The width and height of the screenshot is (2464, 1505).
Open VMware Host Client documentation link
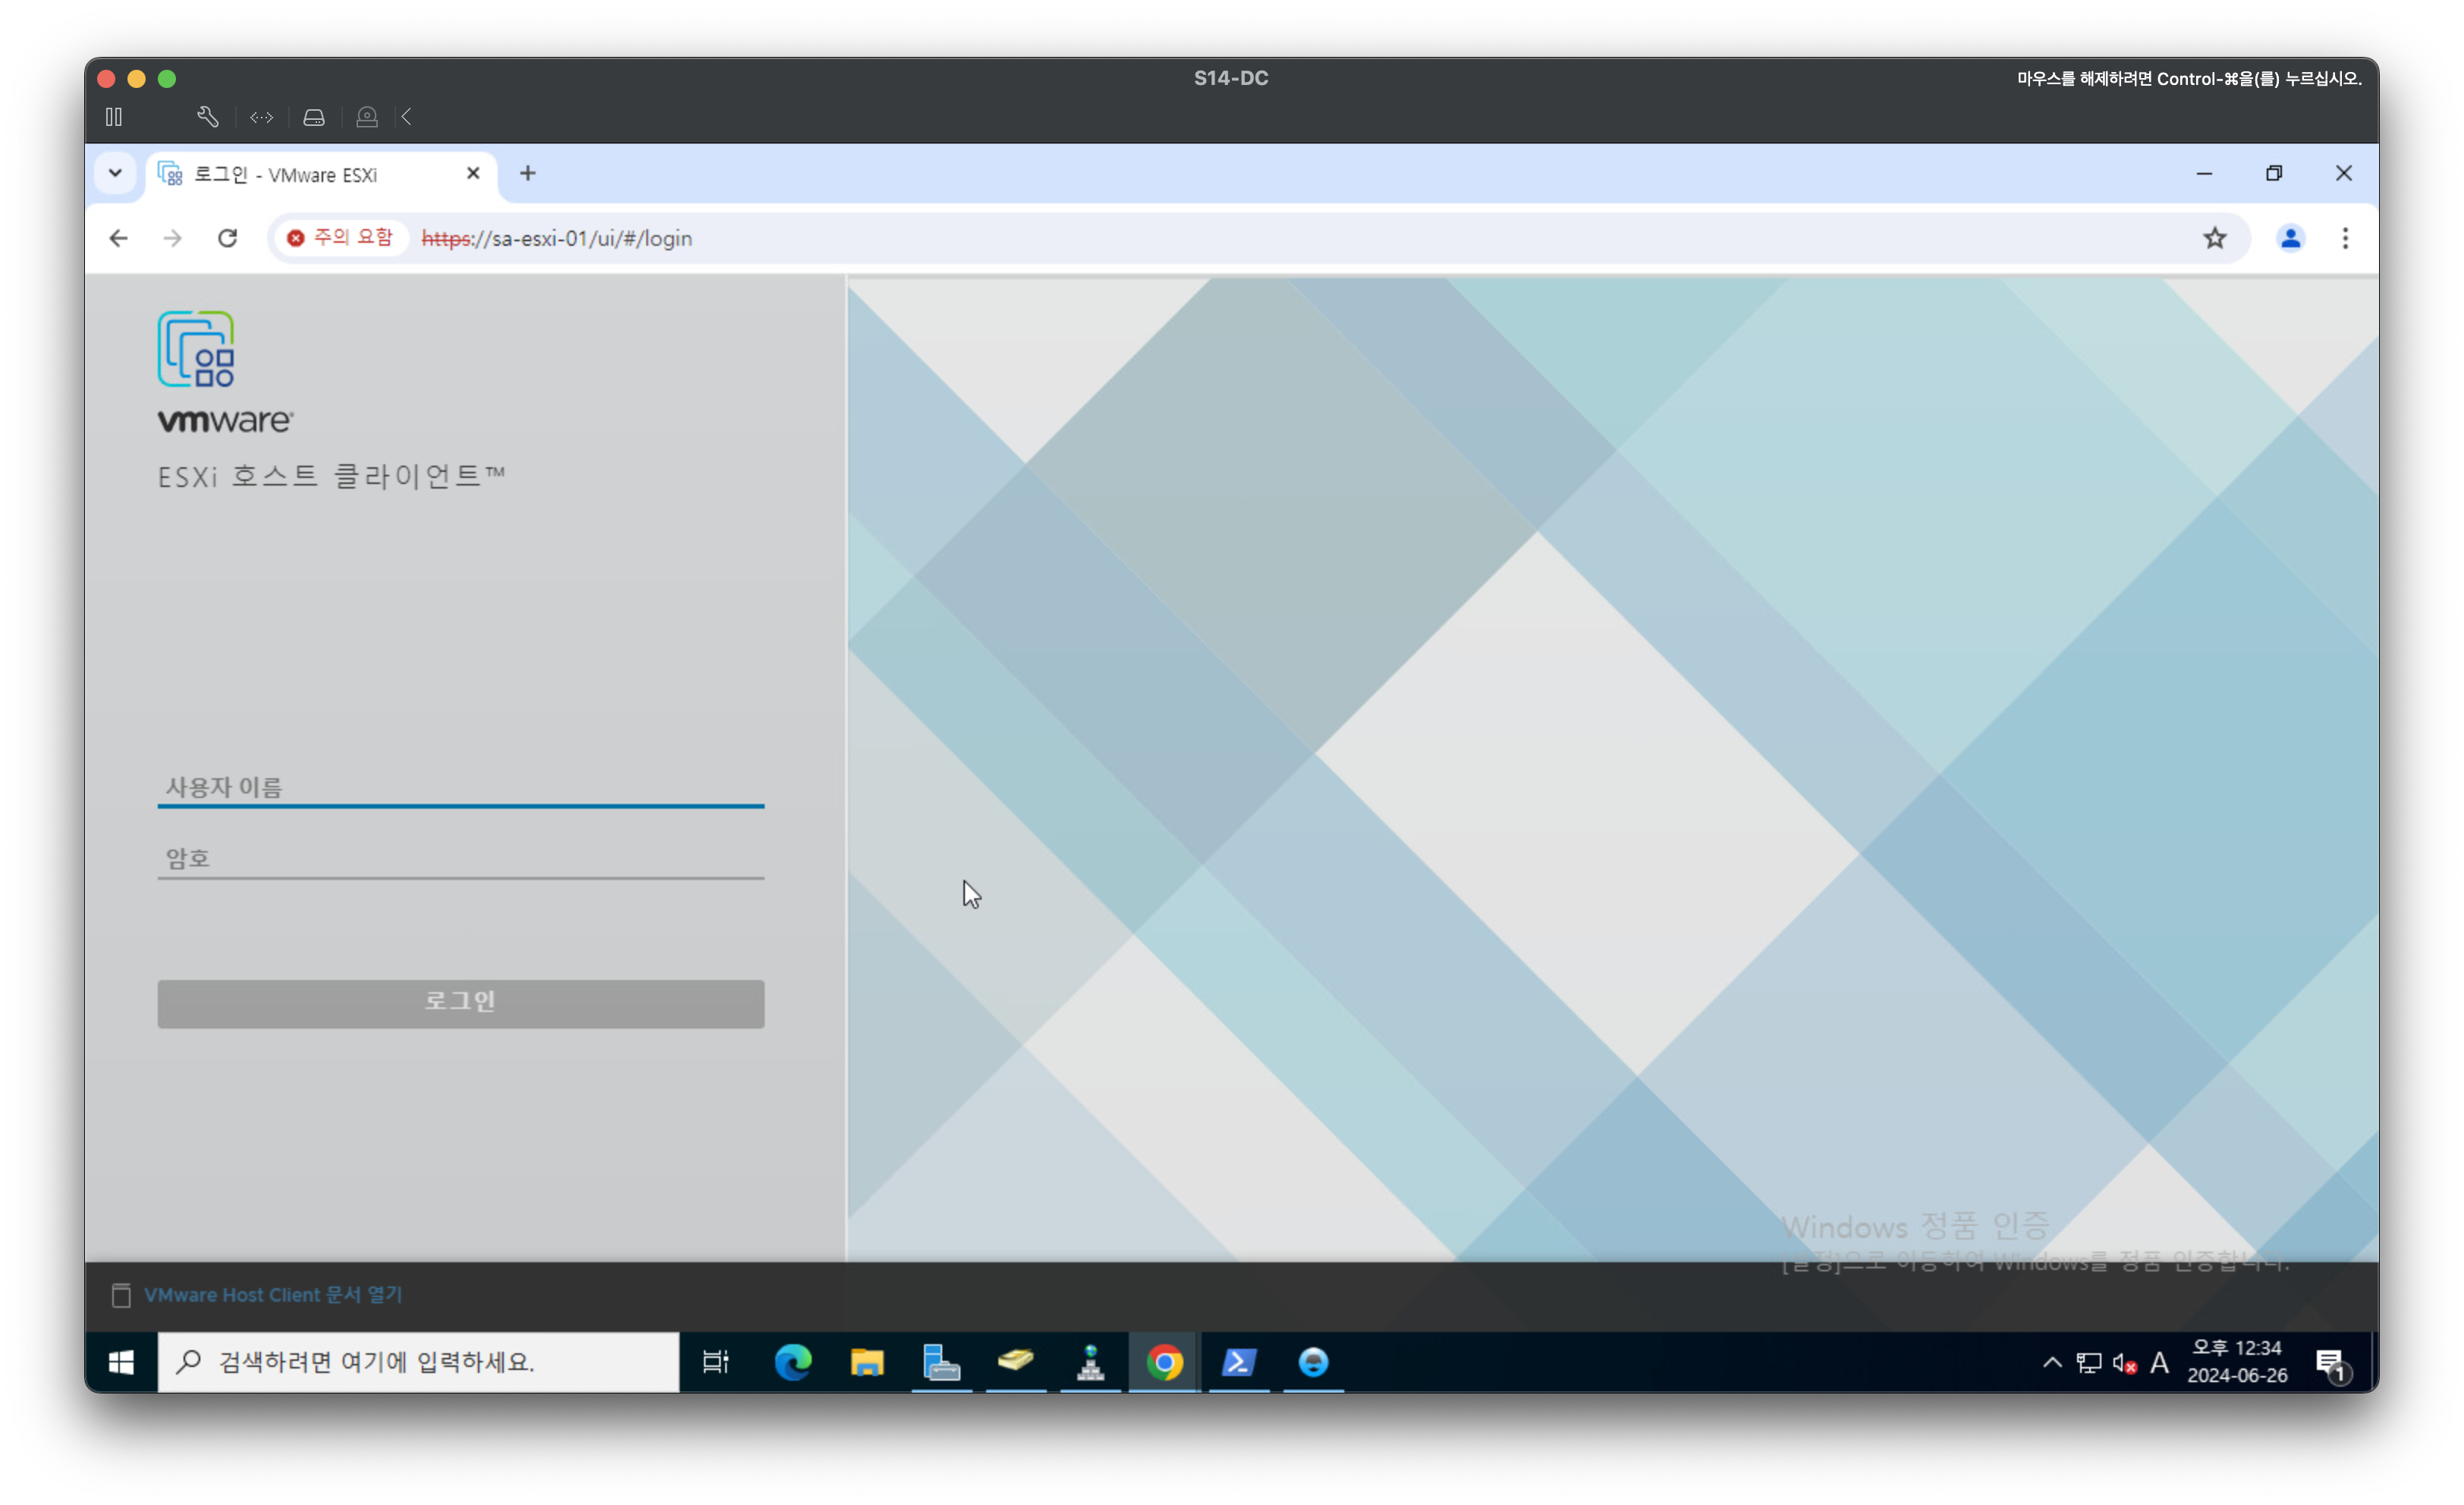[272, 1294]
